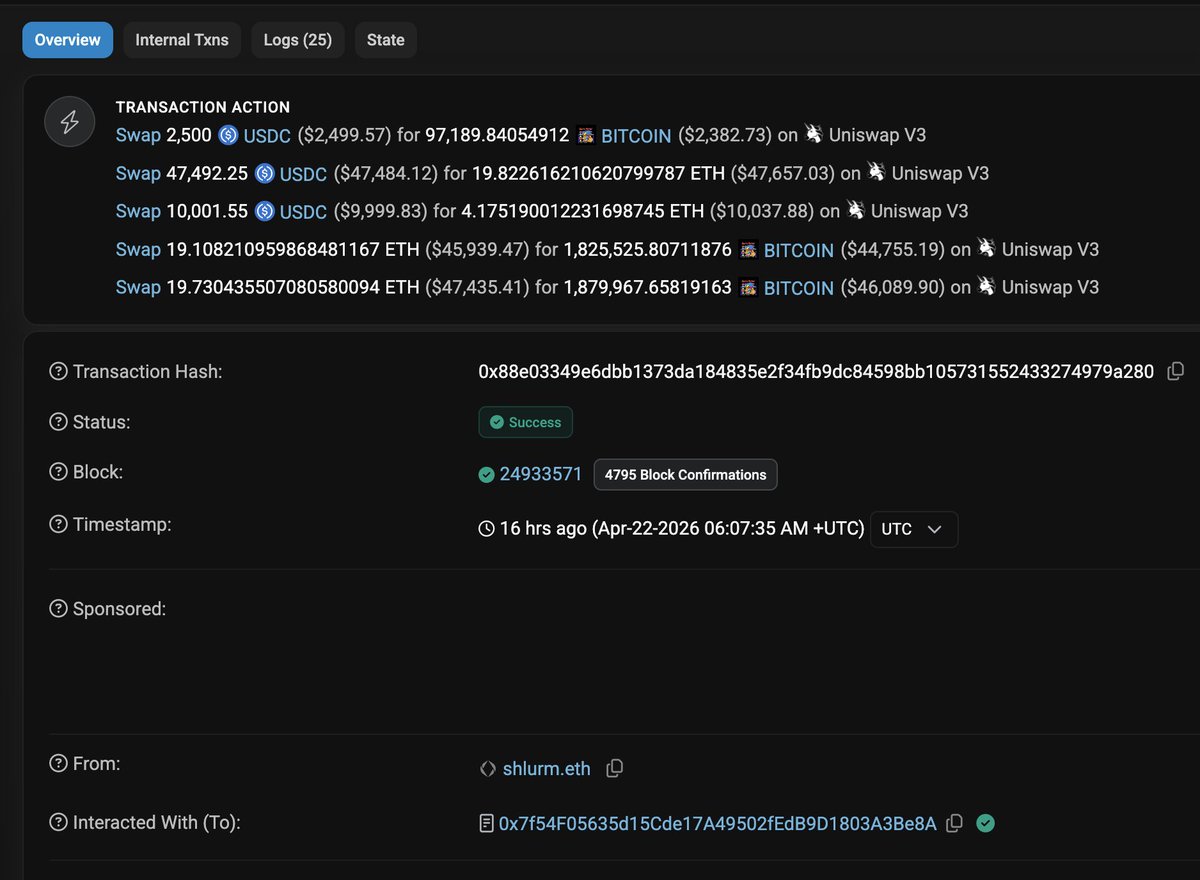Click the BITCOIN token icon in the 1,825,525.80711876 row
Screen dimensions: 1200x880
coord(748,249)
